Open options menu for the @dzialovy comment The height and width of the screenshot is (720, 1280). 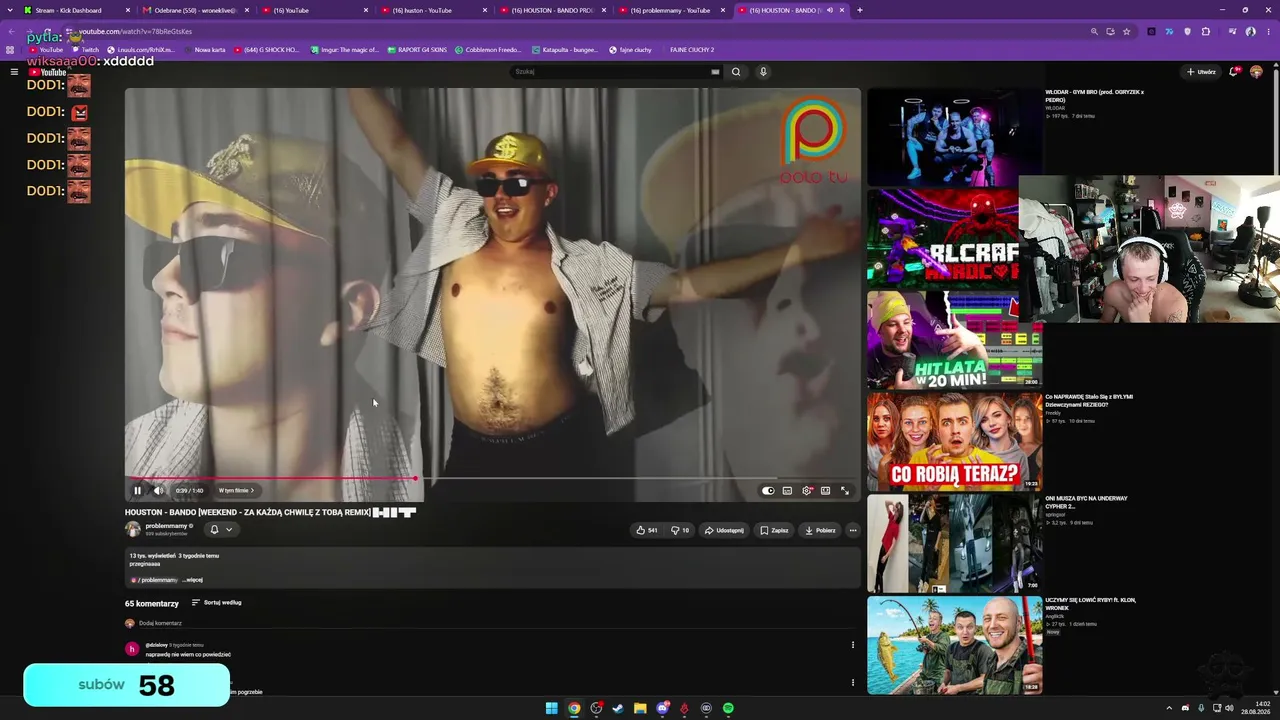tap(853, 645)
